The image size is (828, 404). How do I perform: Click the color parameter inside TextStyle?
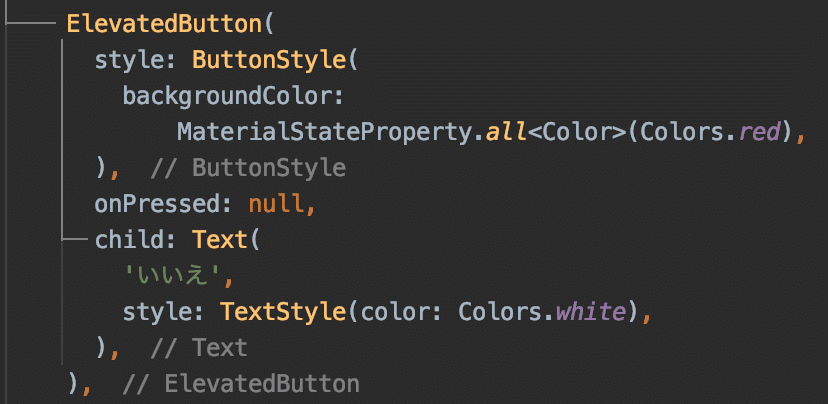click(395, 313)
